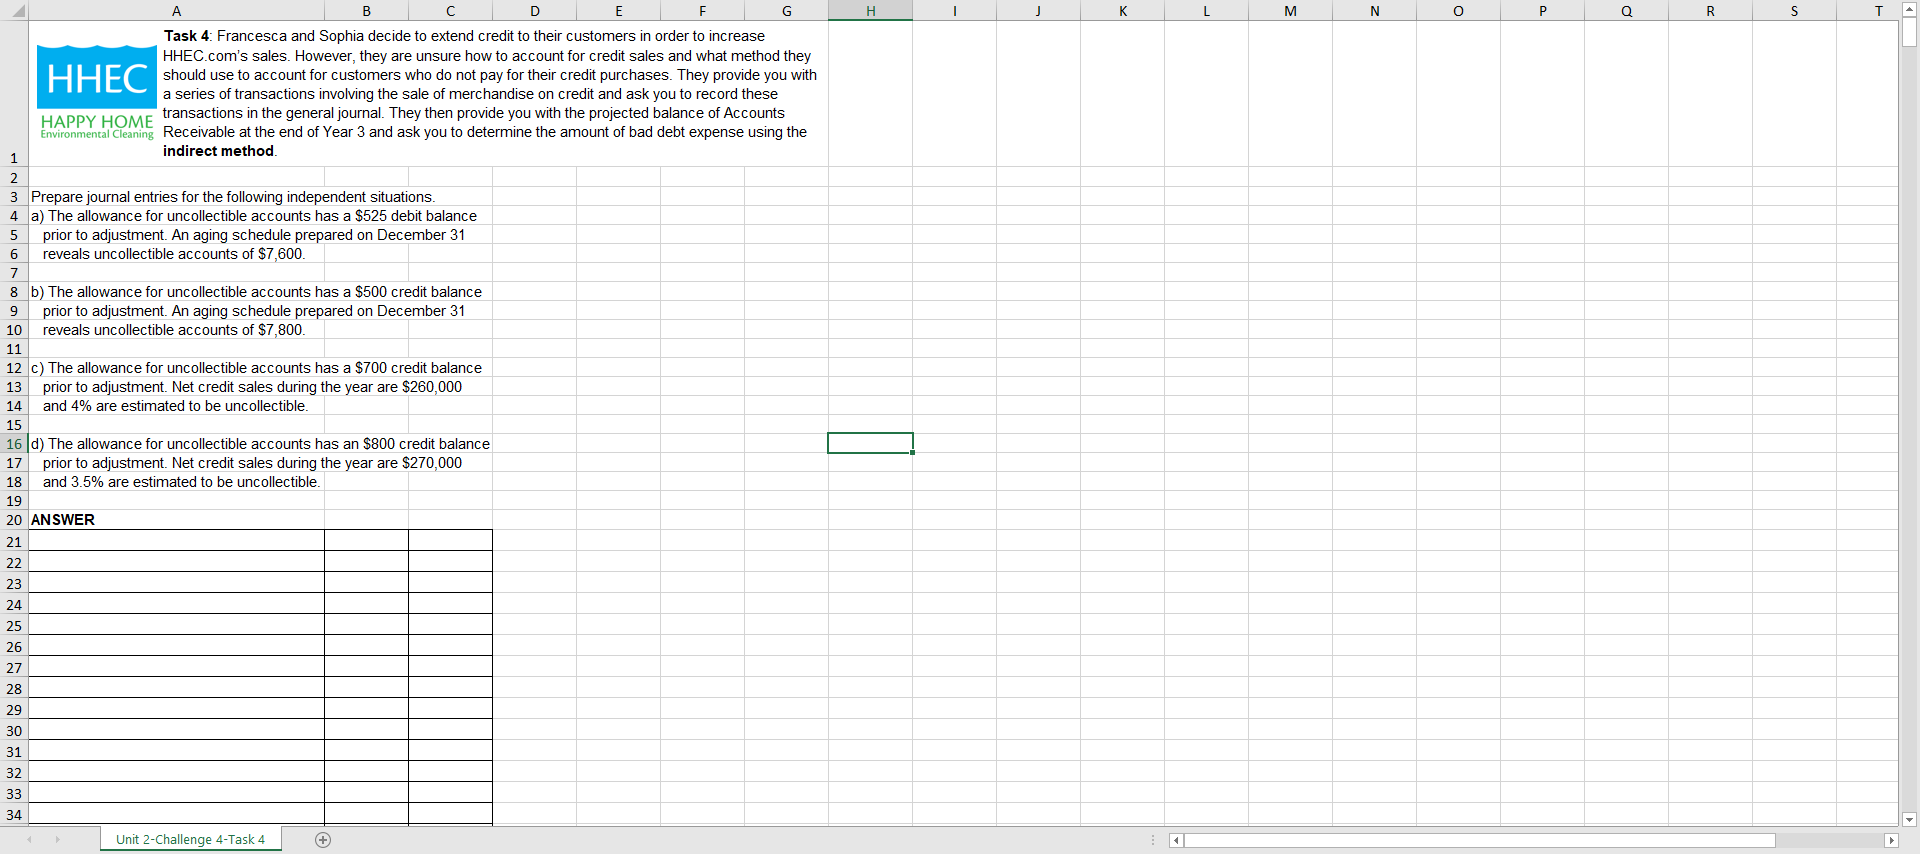The image size is (1920, 854).
Task: Click text 'and 3.5% are estimated to be uncollectible.'
Action: coord(182,482)
